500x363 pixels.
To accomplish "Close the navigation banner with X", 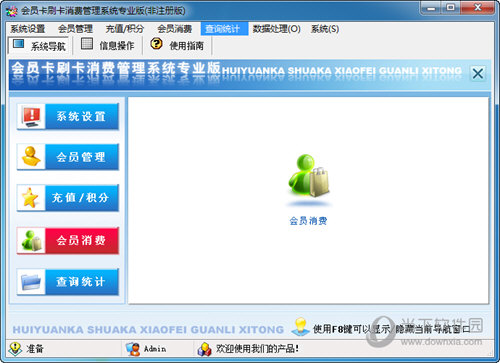I will (478, 73).
